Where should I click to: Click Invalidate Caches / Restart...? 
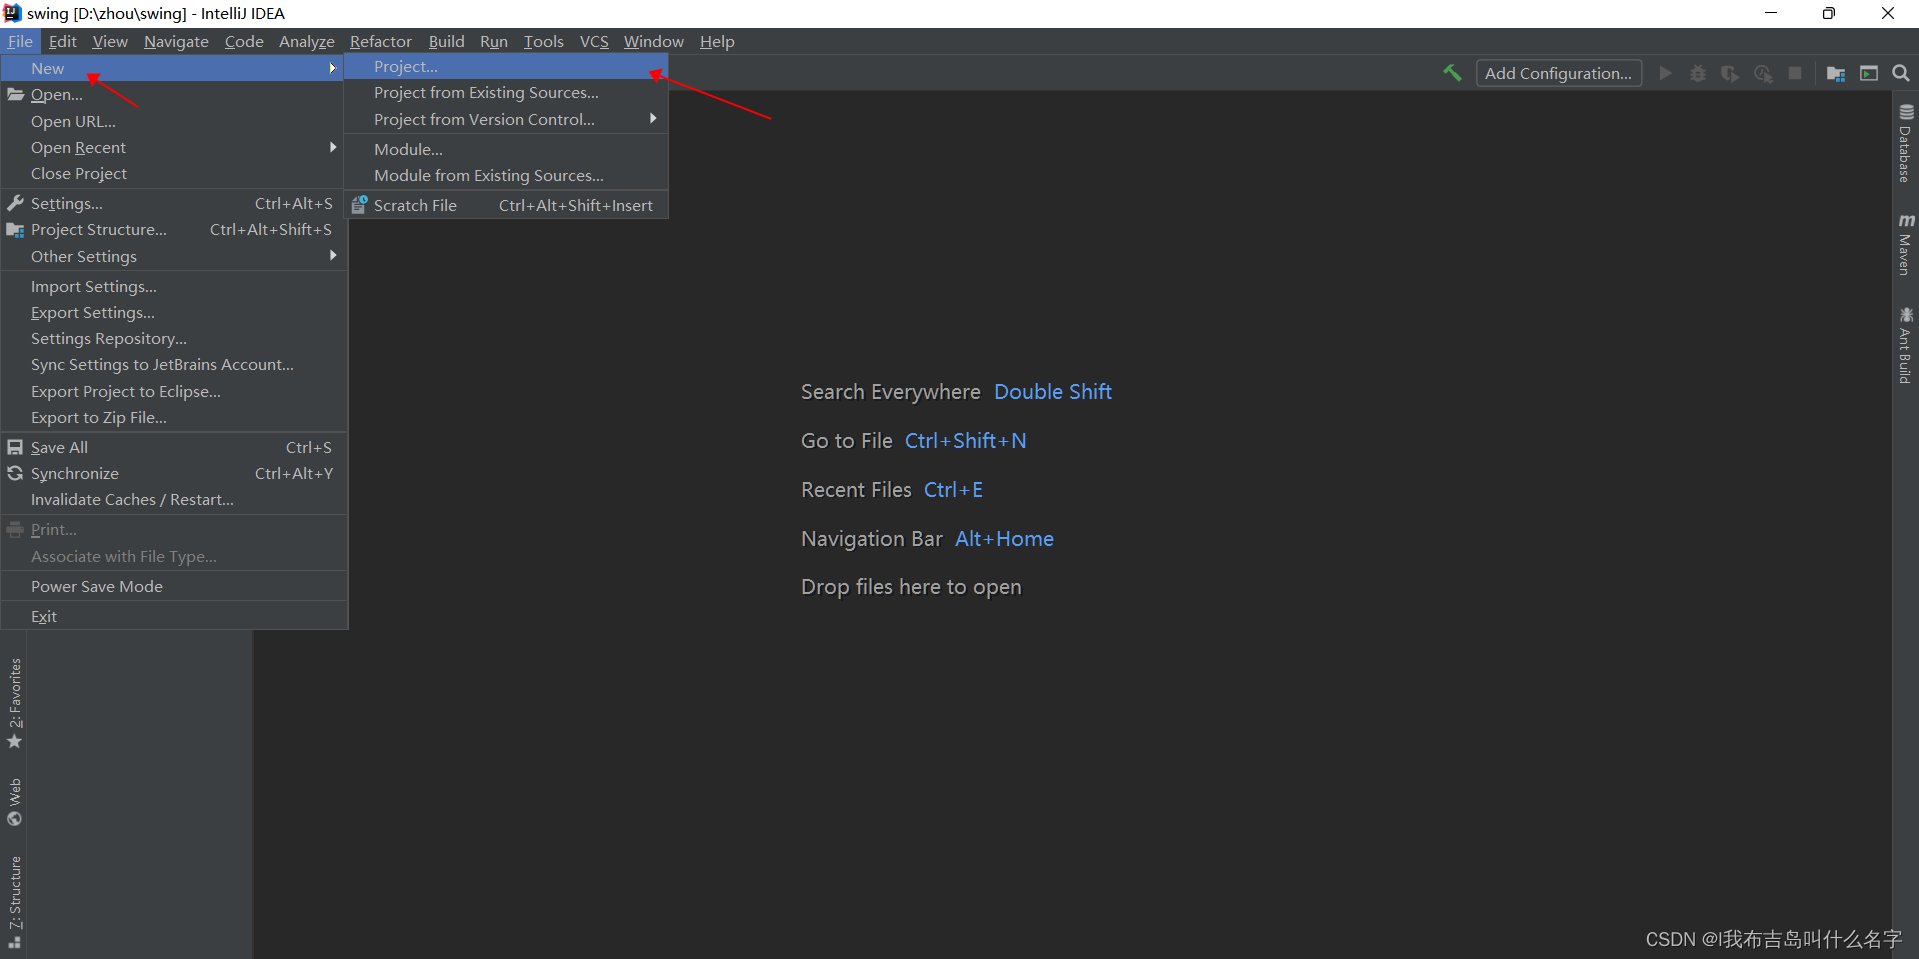(x=174, y=499)
